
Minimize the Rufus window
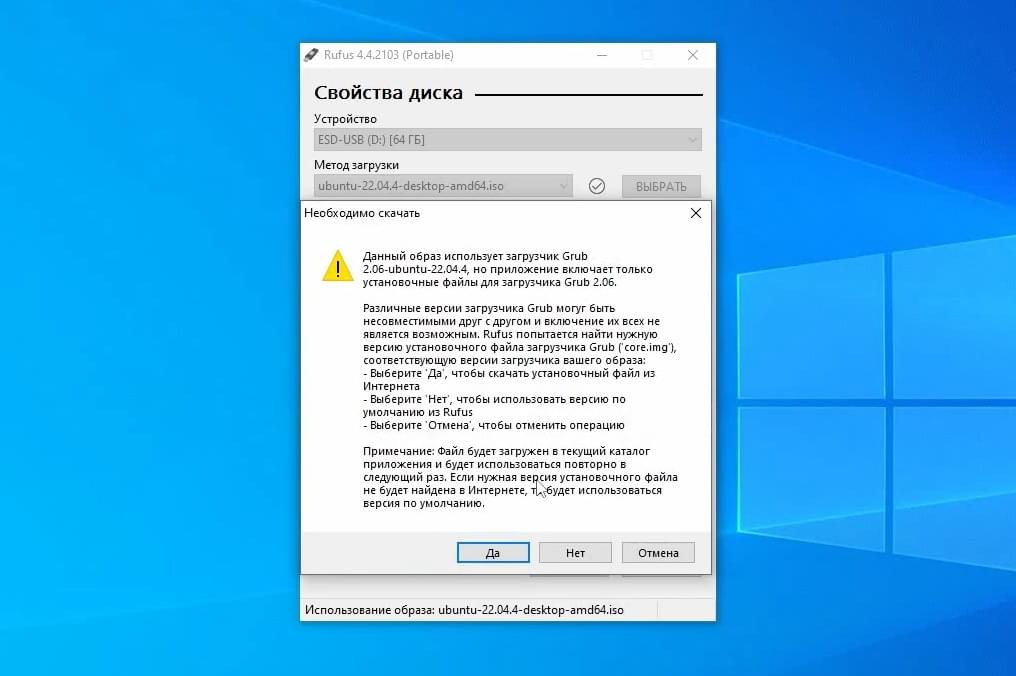pyautogui.click(x=602, y=55)
